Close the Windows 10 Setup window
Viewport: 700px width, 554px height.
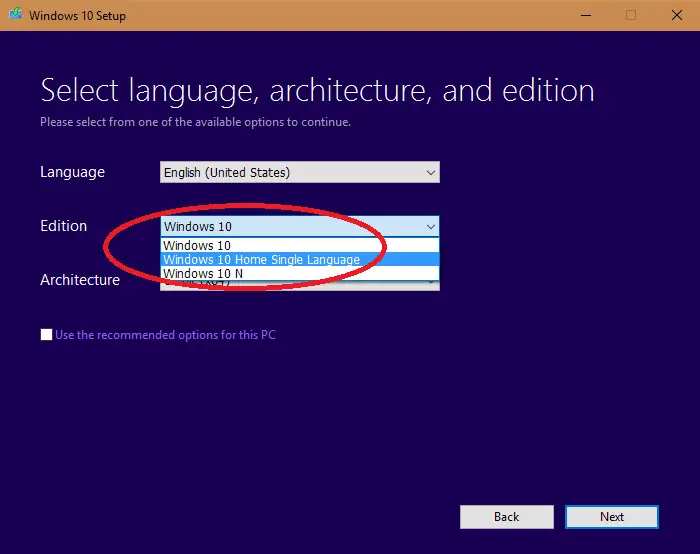click(677, 15)
